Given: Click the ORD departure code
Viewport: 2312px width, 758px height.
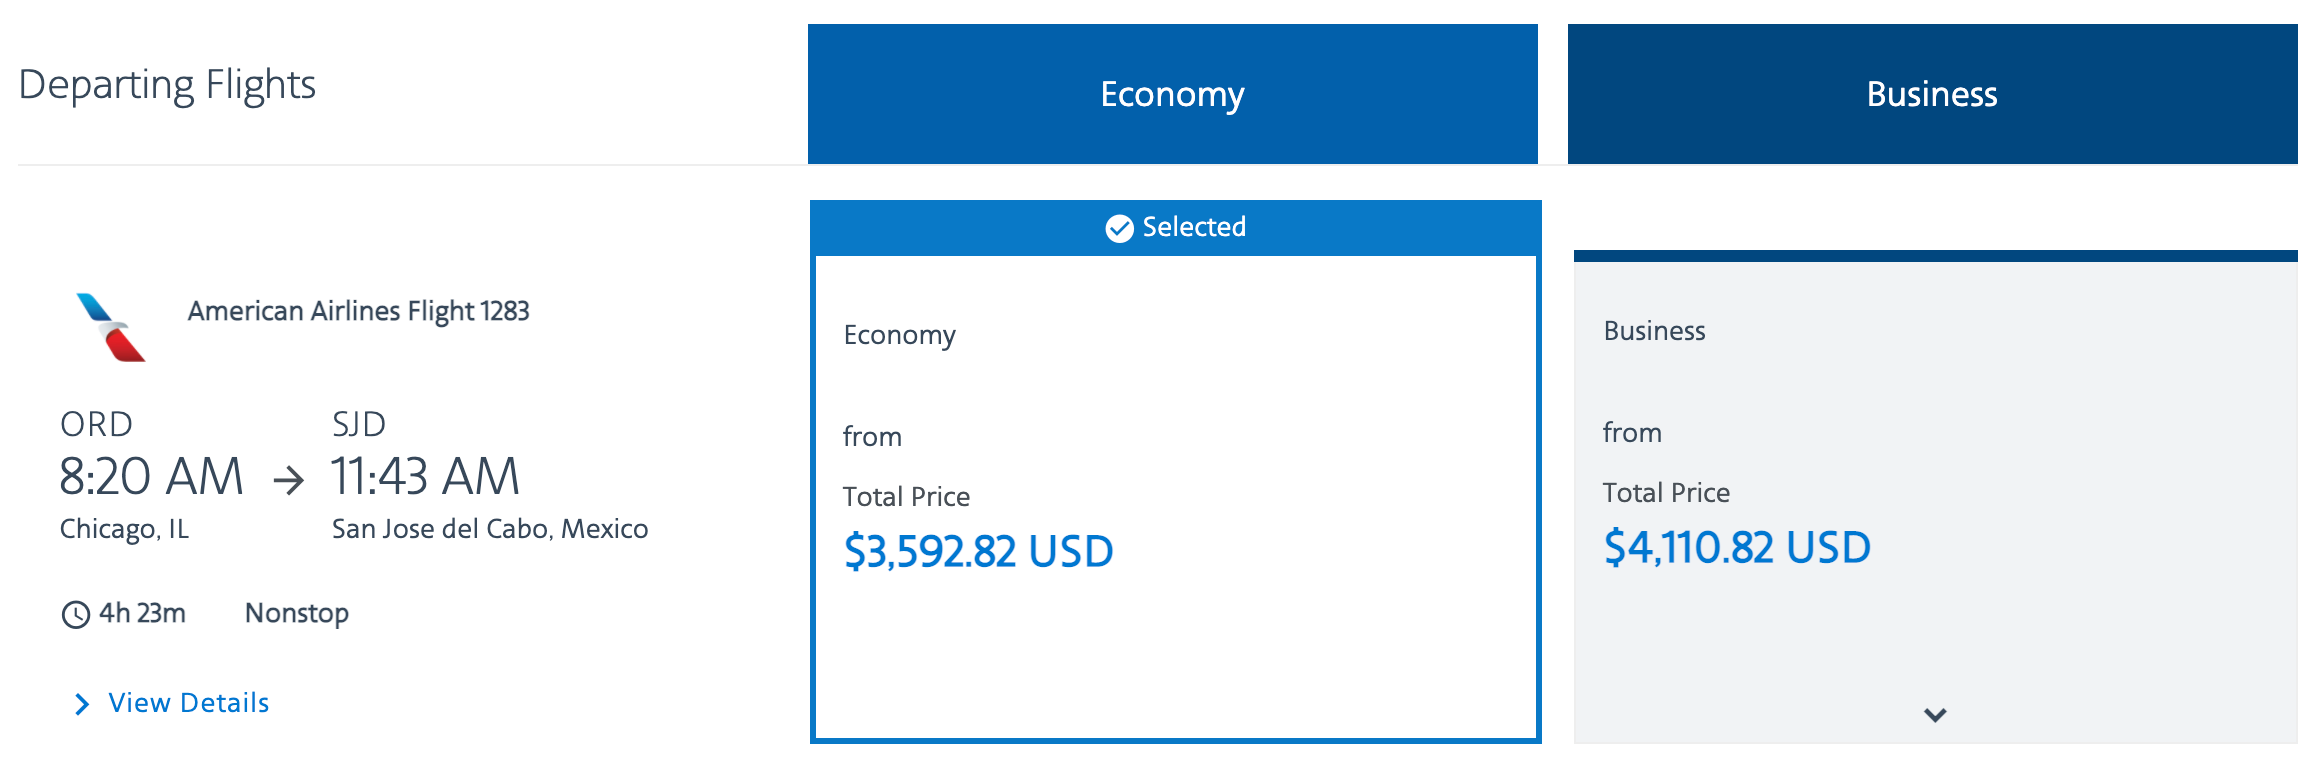Looking at the screenshot, I should pyautogui.click(x=96, y=424).
